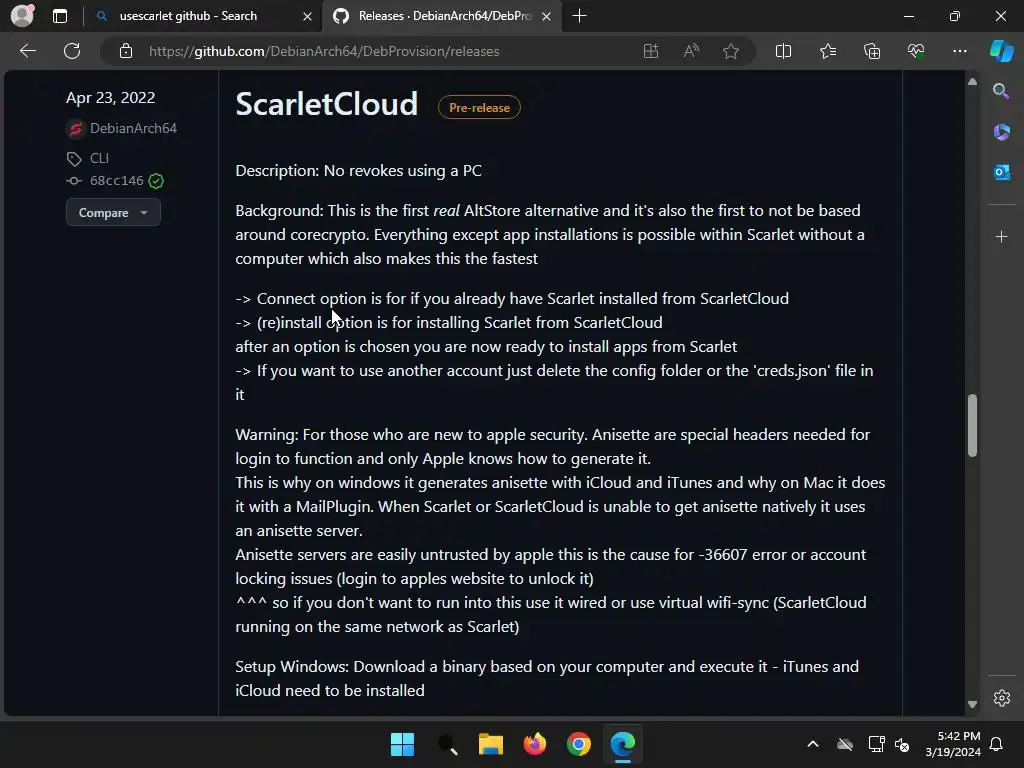This screenshot has width=1024, height=768.
Task: Toggle split screen view
Action: pyautogui.click(x=783, y=51)
